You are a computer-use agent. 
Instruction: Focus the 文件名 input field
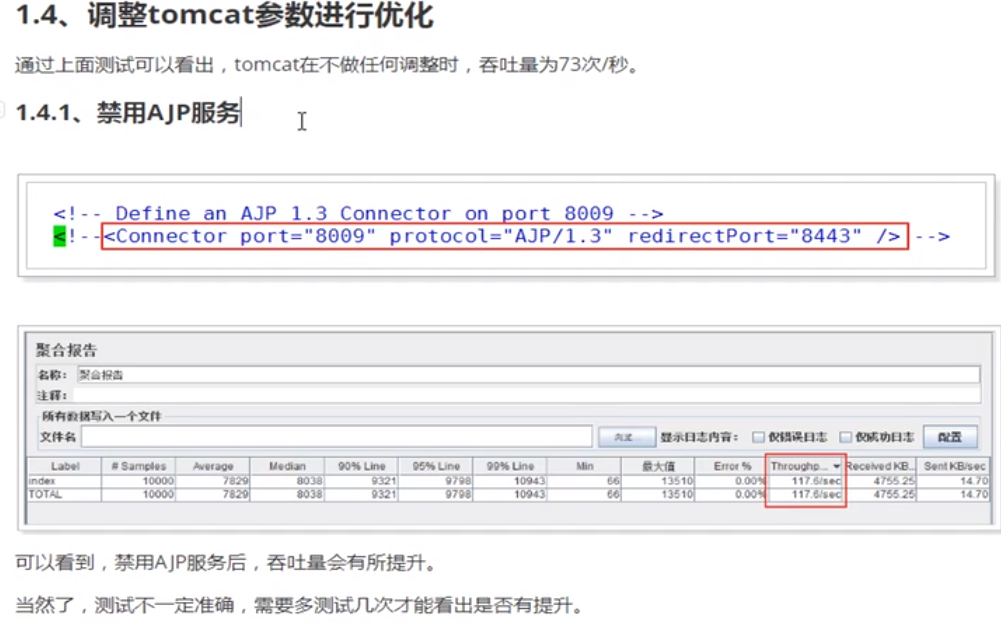click(336, 437)
